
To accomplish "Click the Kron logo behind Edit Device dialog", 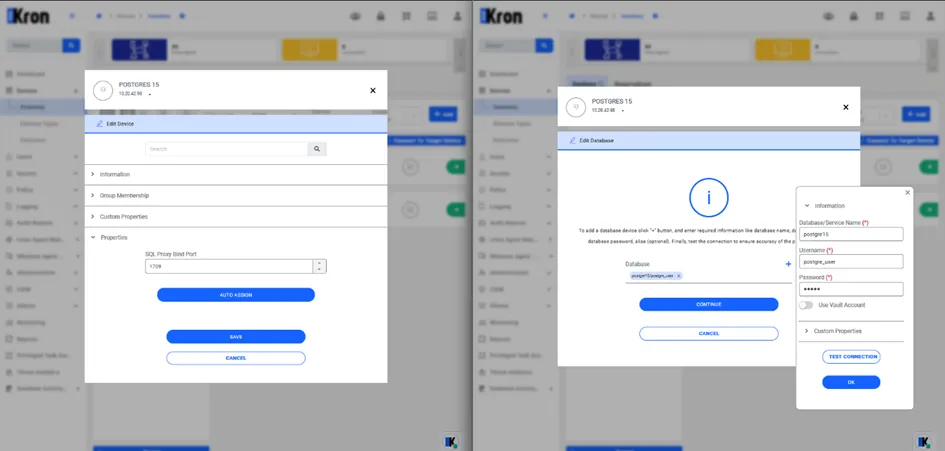I will [x=28, y=16].
